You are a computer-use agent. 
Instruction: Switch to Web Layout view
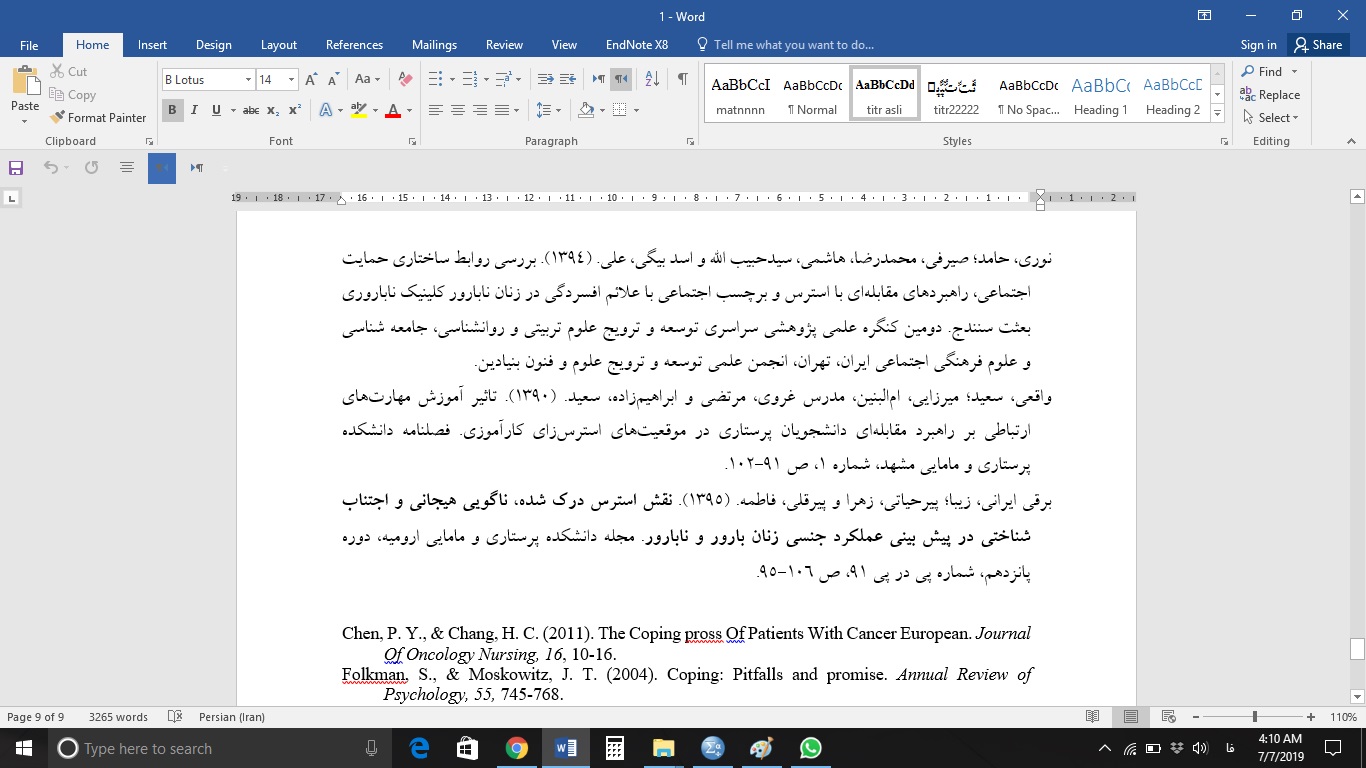pyautogui.click(x=1167, y=717)
